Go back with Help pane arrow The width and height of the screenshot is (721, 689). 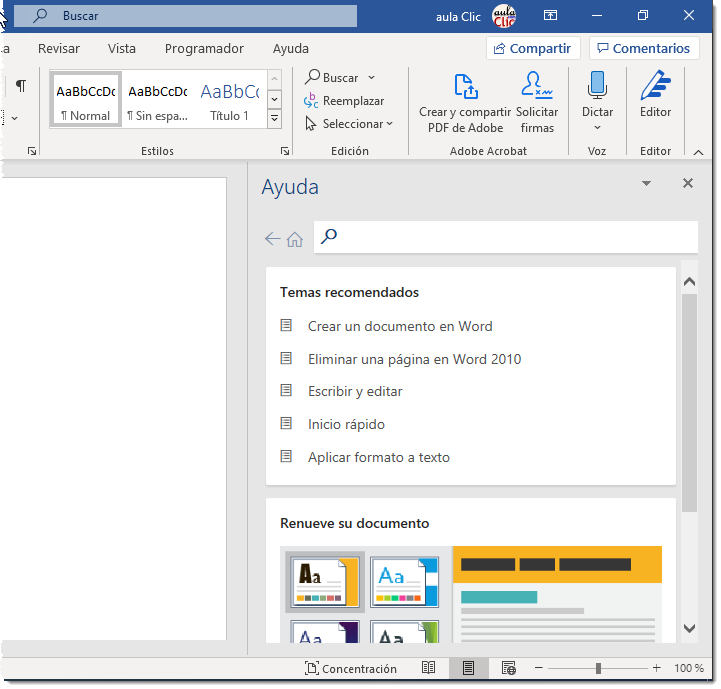coord(272,239)
